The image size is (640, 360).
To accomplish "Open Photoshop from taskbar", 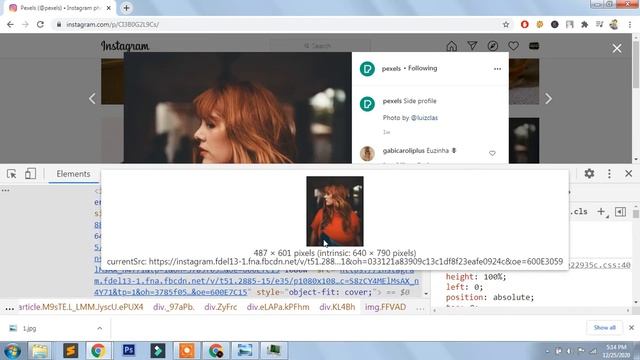I will pyautogui.click(x=129, y=351).
